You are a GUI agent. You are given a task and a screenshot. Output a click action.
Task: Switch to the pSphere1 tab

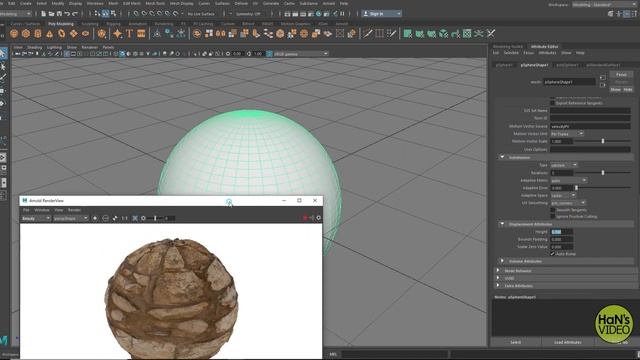coord(504,64)
